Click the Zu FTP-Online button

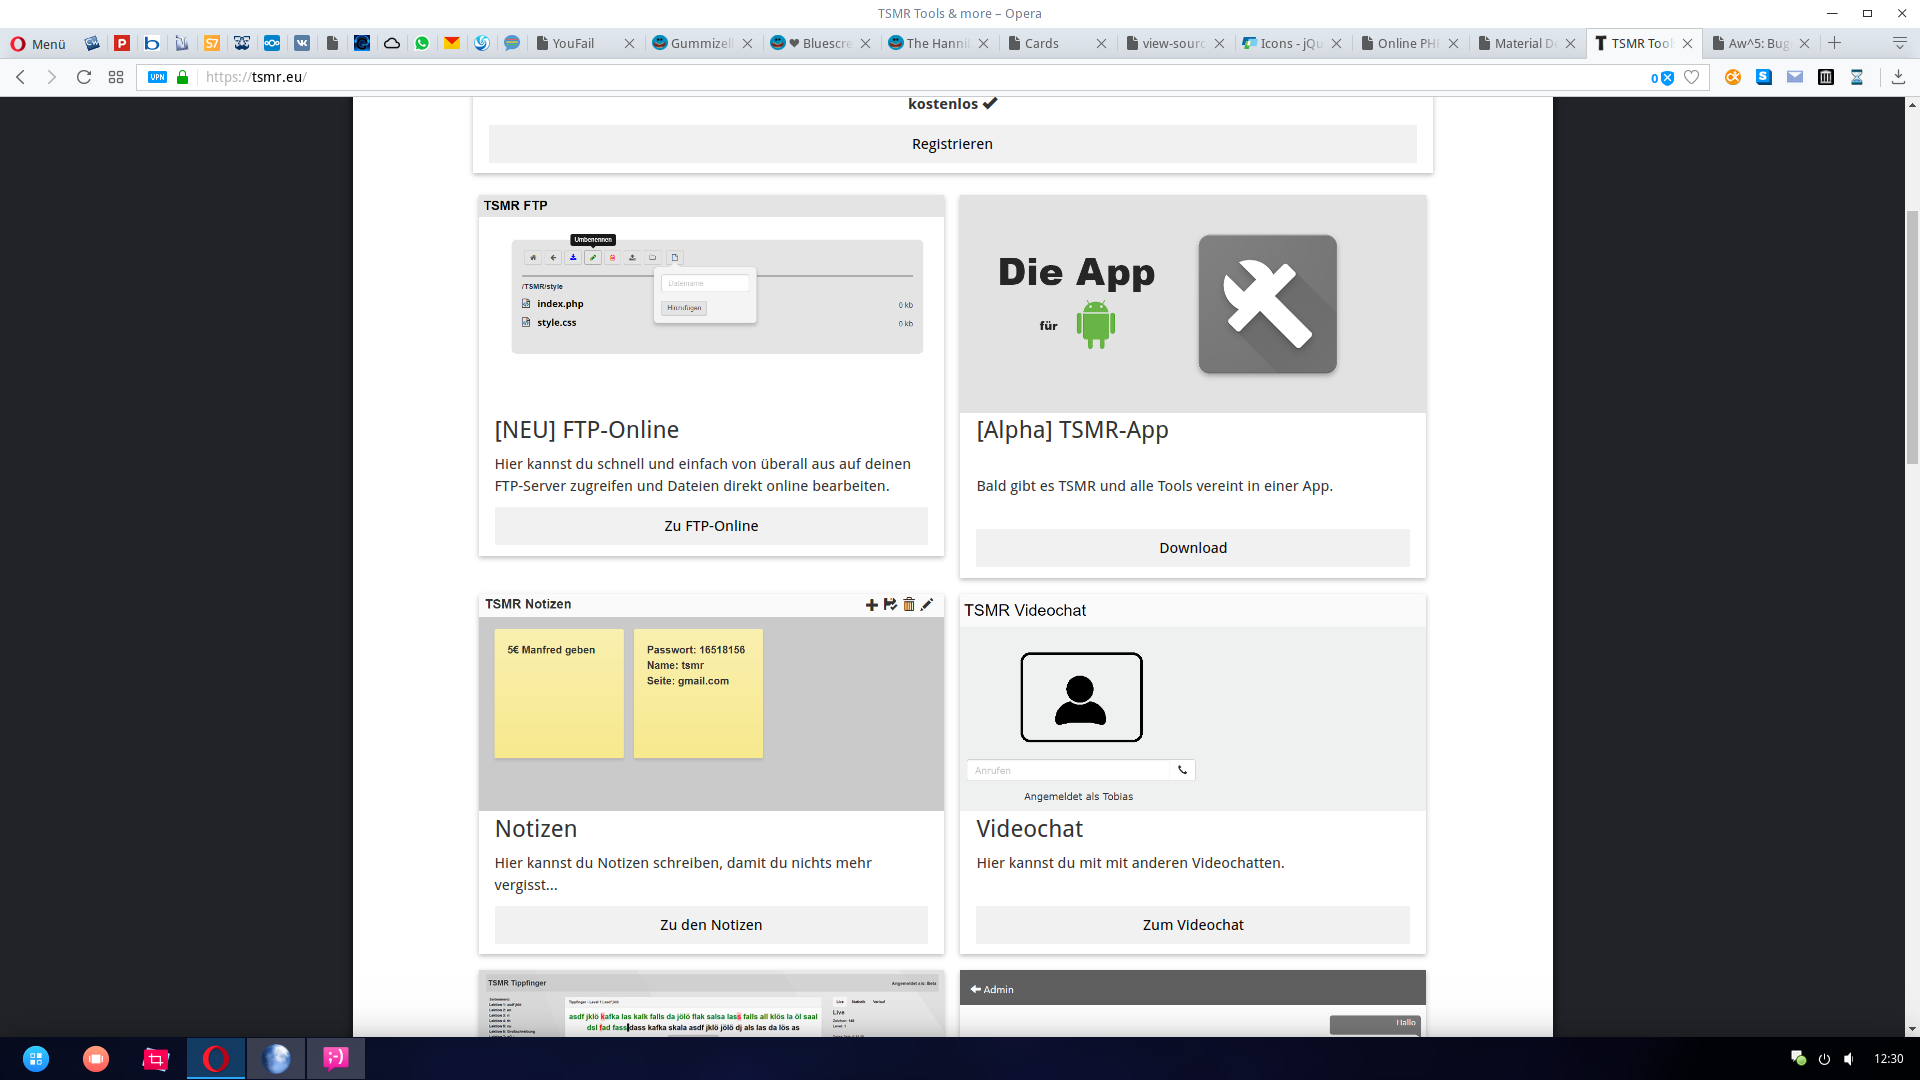tap(711, 526)
